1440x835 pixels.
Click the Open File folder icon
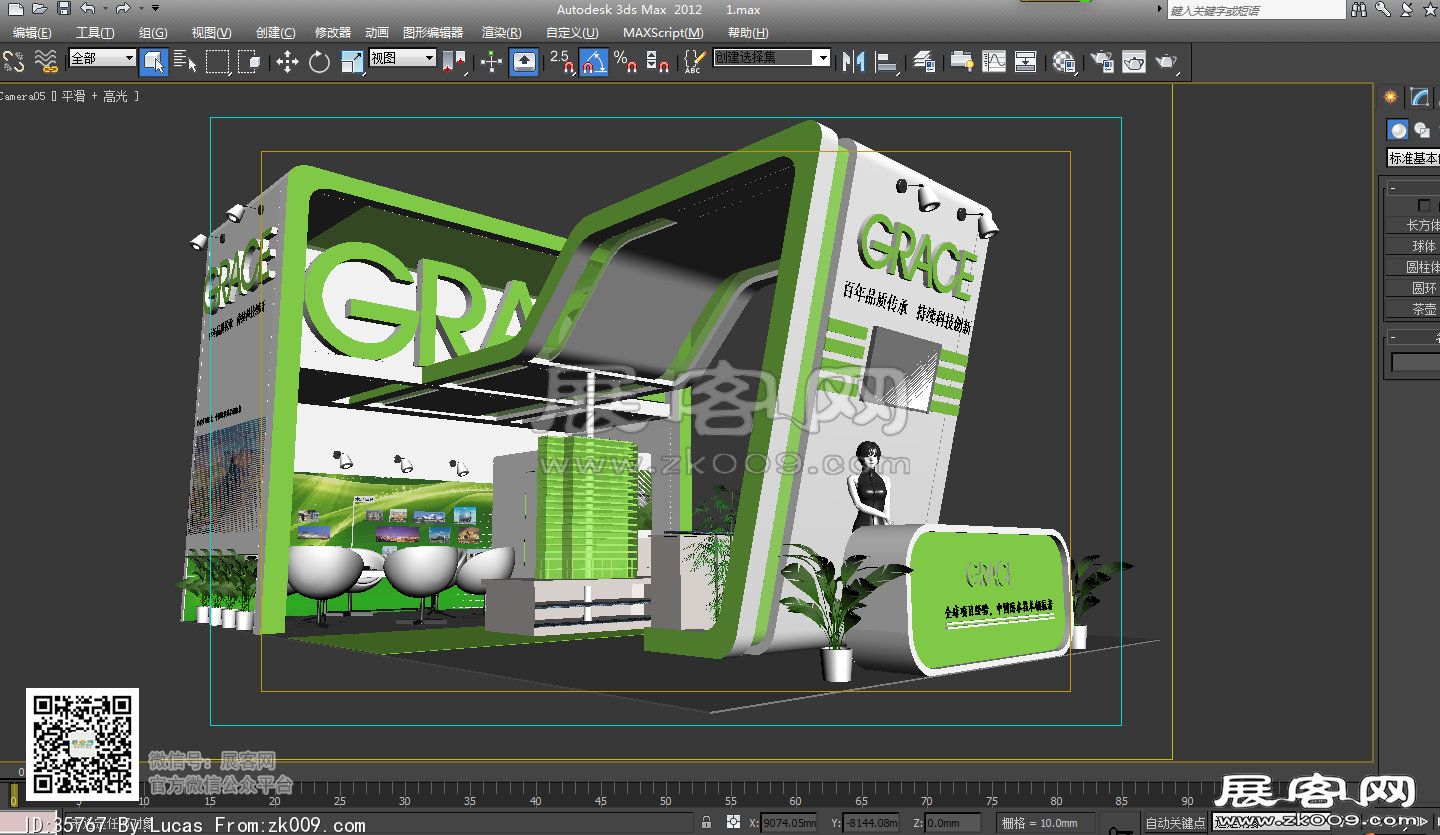[40, 8]
